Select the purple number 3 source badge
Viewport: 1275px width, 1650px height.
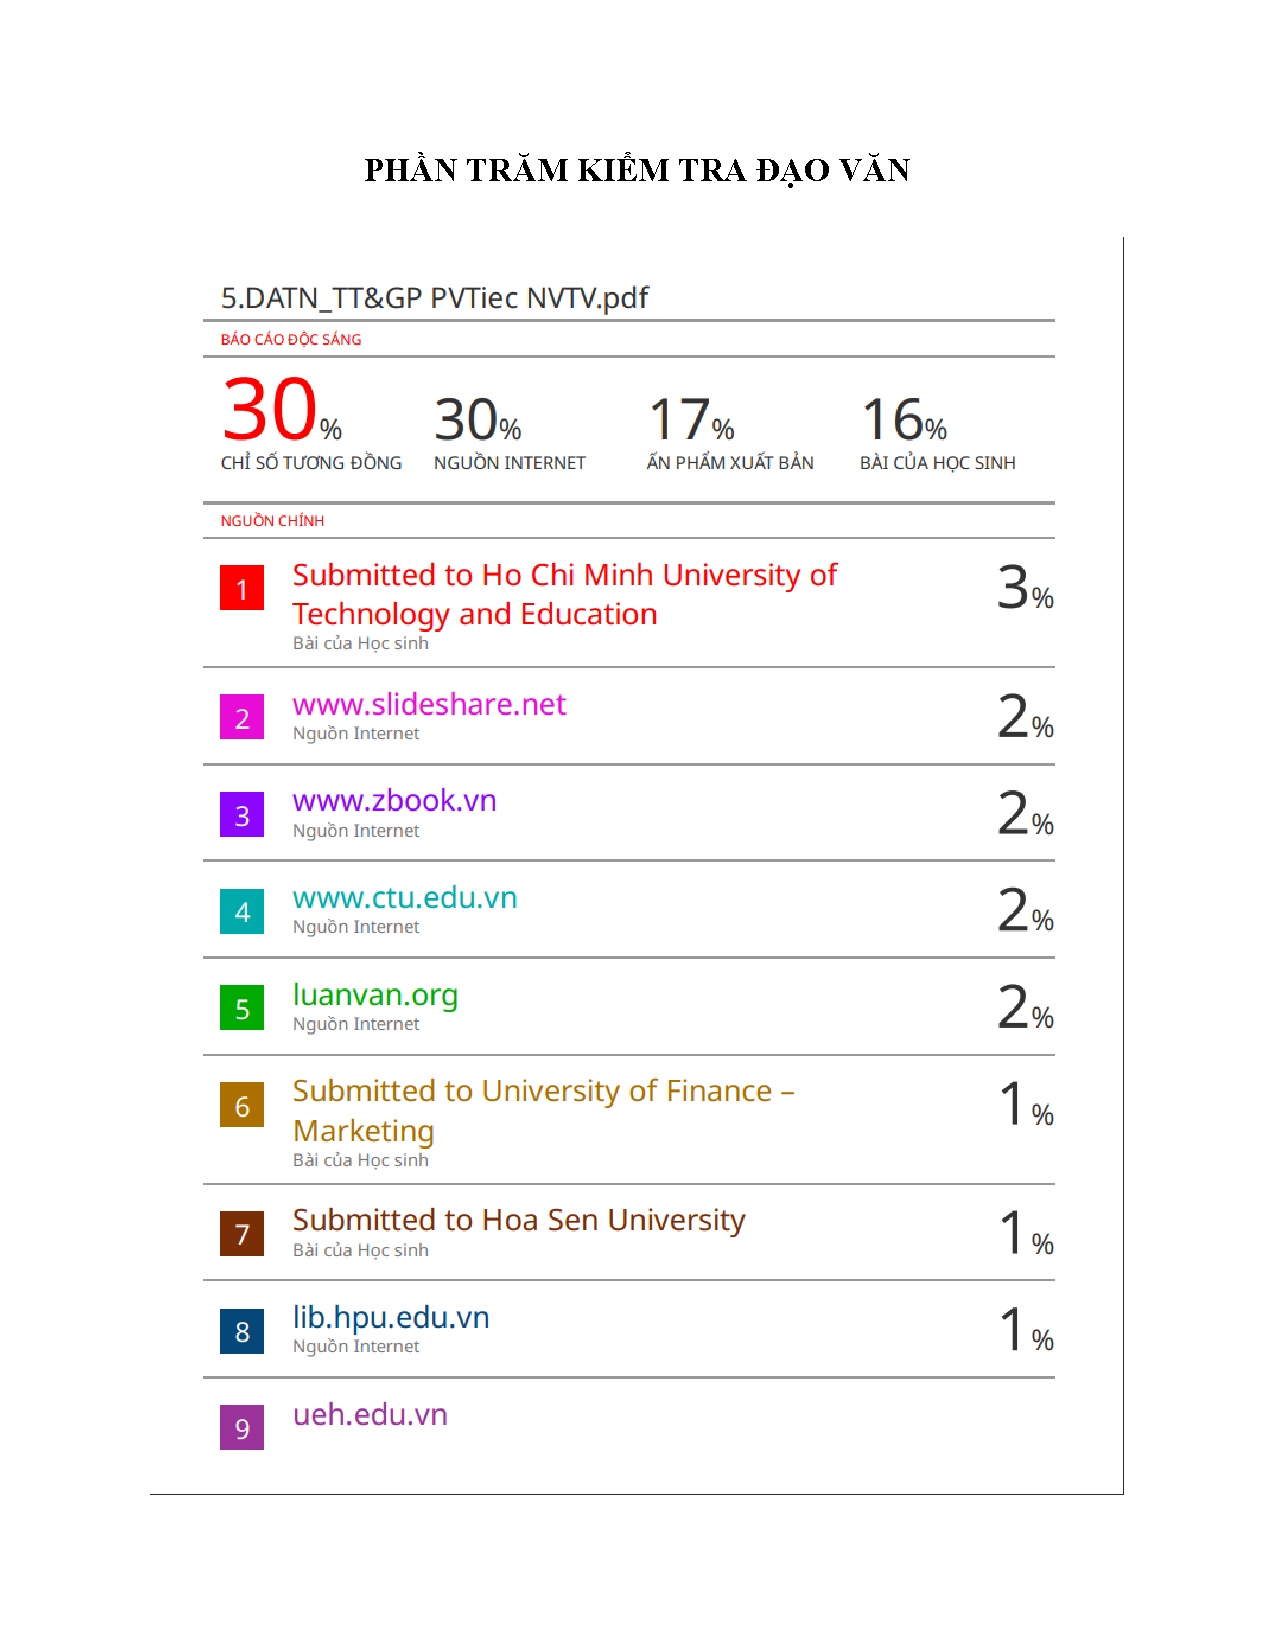pyautogui.click(x=242, y=814)
